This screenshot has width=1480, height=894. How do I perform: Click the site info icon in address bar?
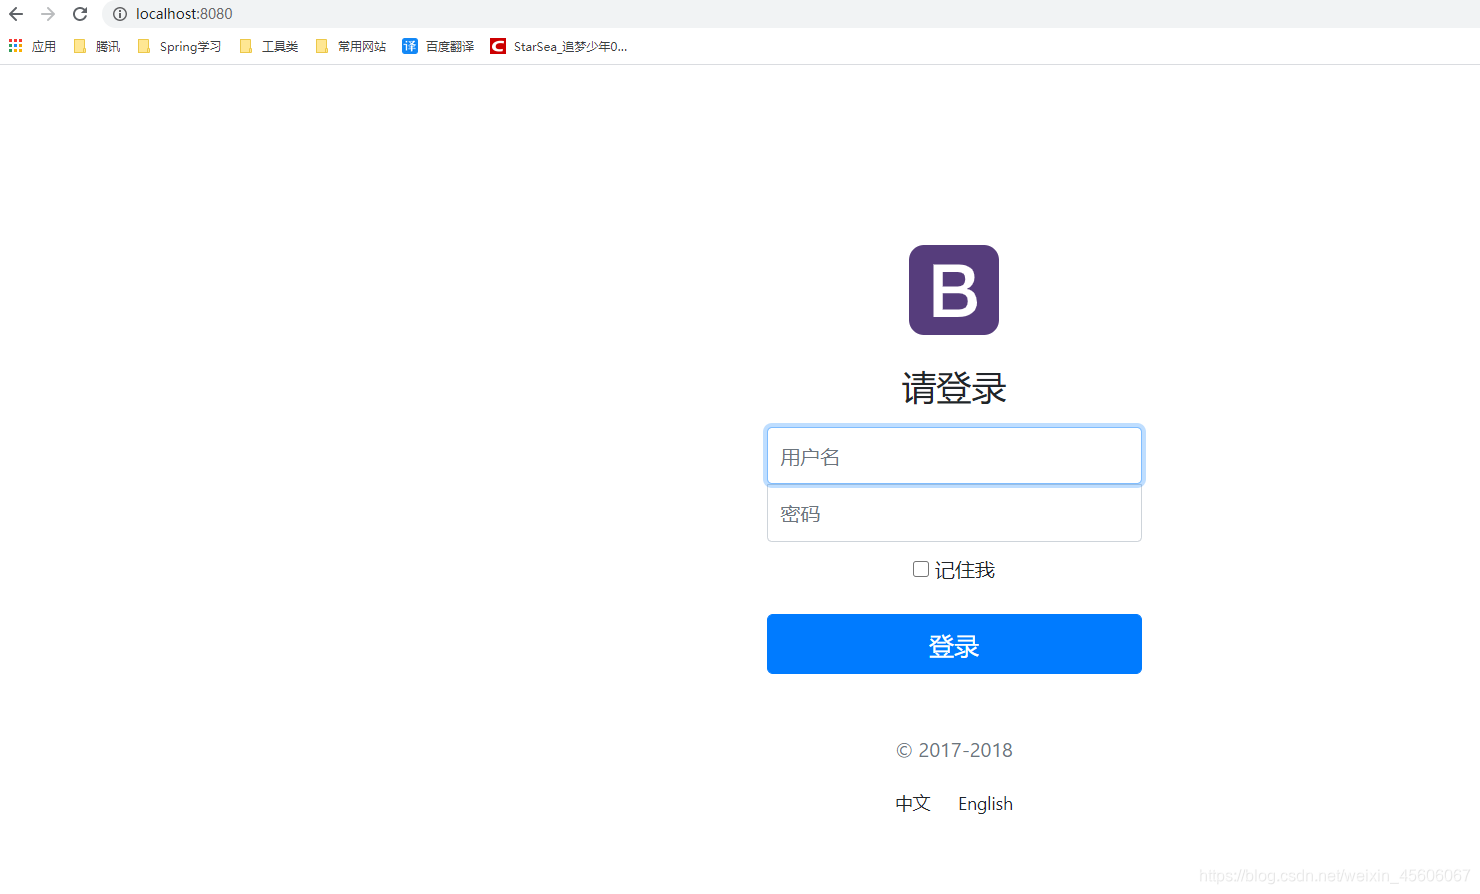pos(120,14)
